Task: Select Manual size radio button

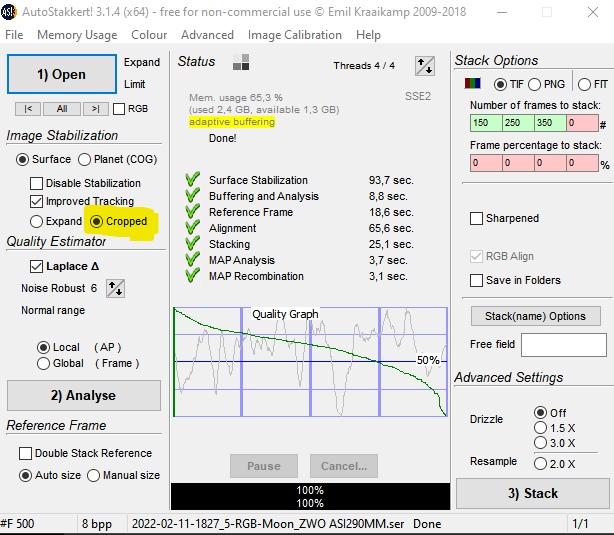Action: (94, 475)
